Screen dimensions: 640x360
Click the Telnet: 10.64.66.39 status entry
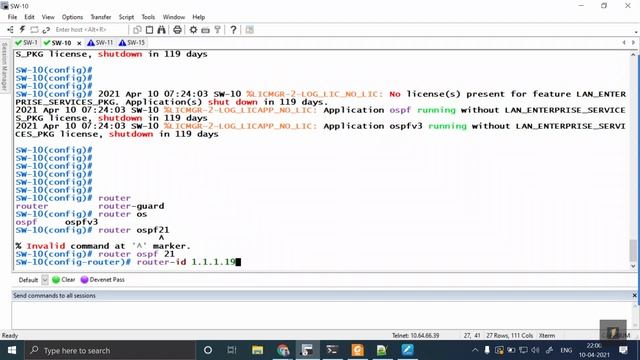[x=415, y=336]
